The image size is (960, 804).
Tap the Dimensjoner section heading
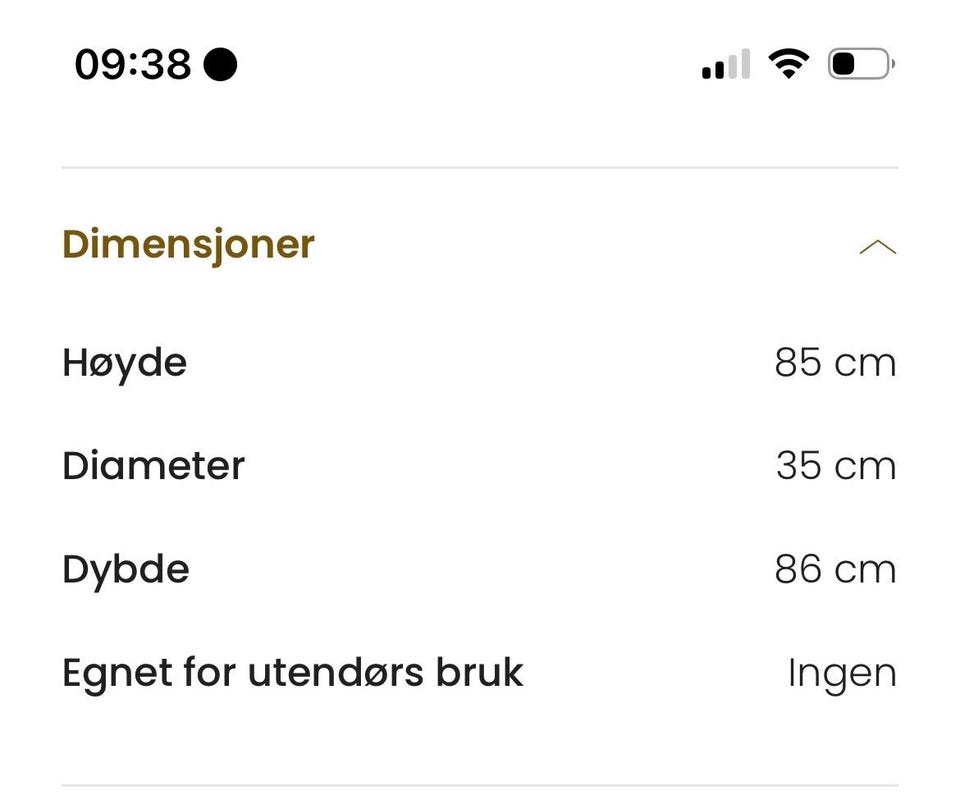pyautogui.click(x=188, y=244)
